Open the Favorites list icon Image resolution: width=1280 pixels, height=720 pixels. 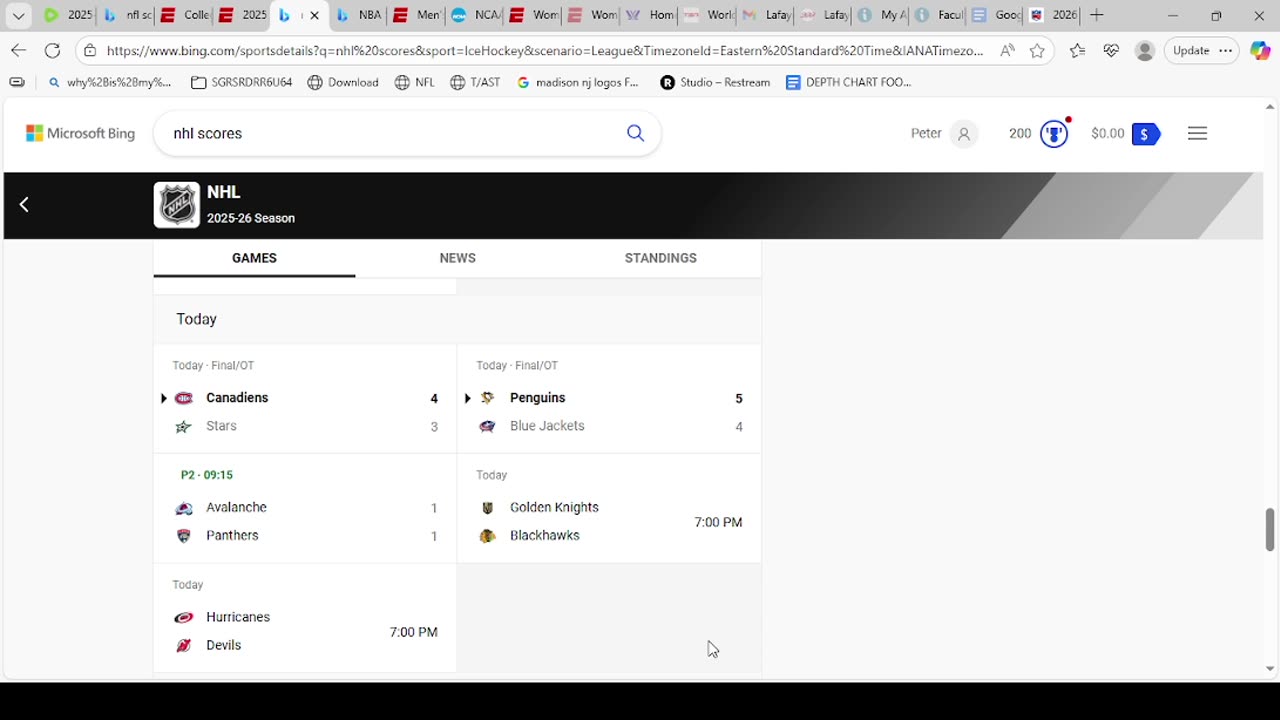1077,51
